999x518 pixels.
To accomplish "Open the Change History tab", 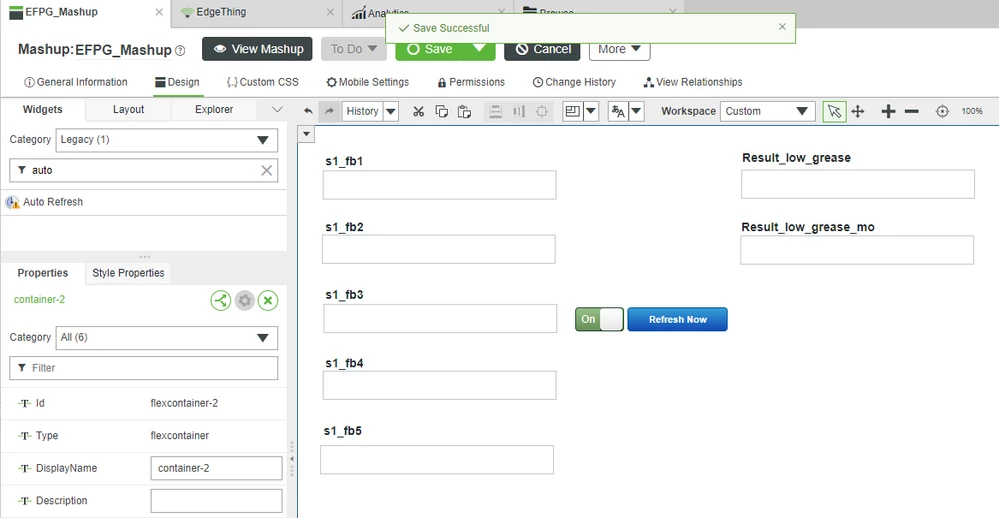I will (x=574, y=82).
